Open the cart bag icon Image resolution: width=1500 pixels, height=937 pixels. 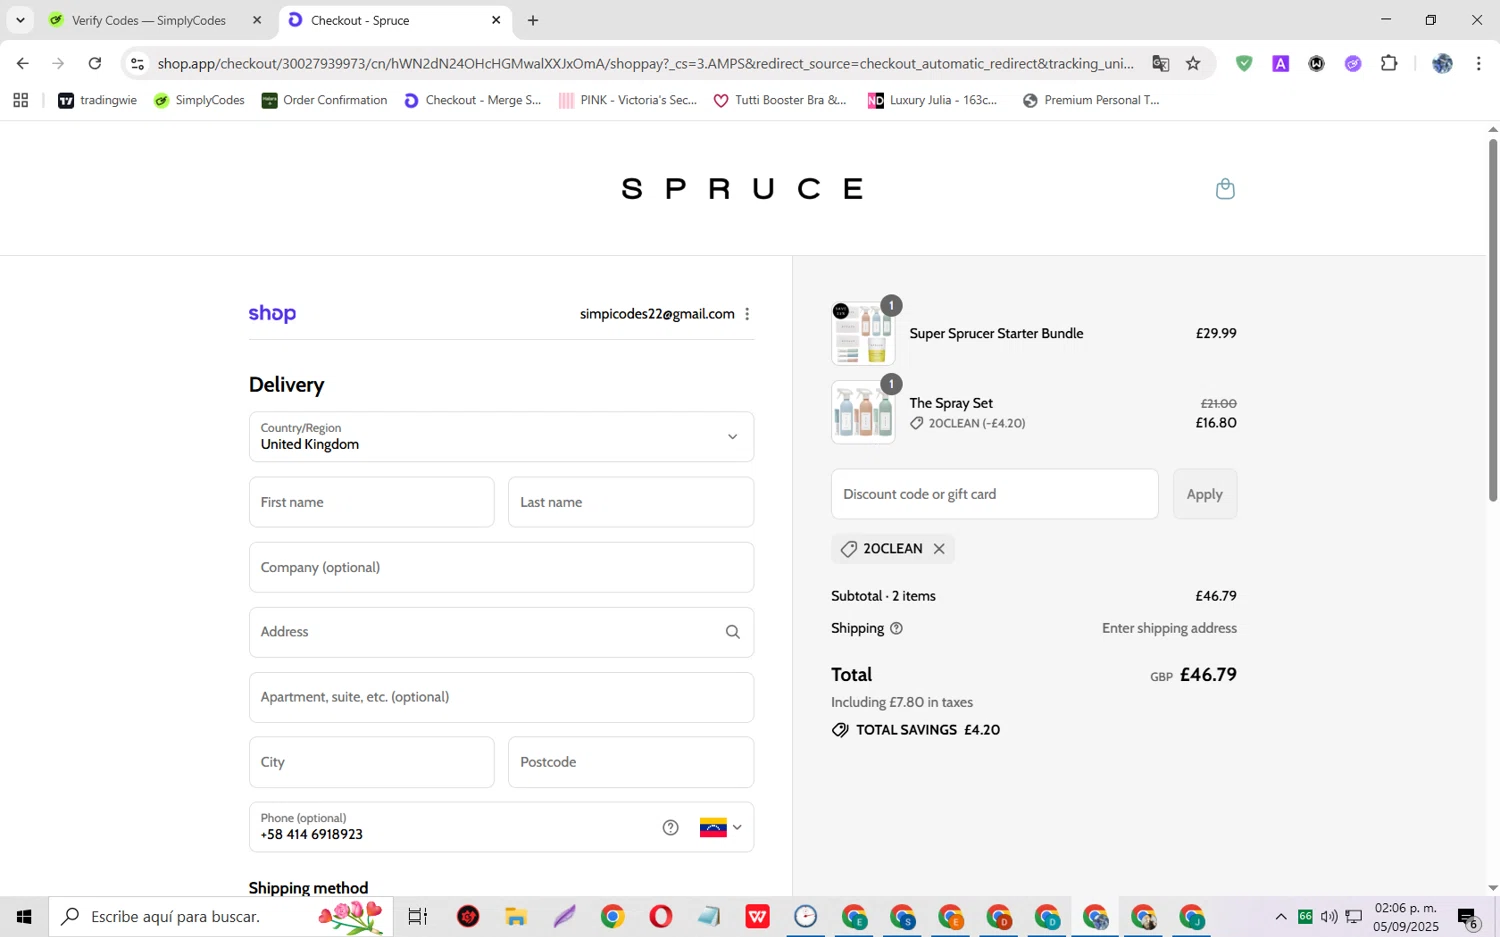(x=1225, y=189)
